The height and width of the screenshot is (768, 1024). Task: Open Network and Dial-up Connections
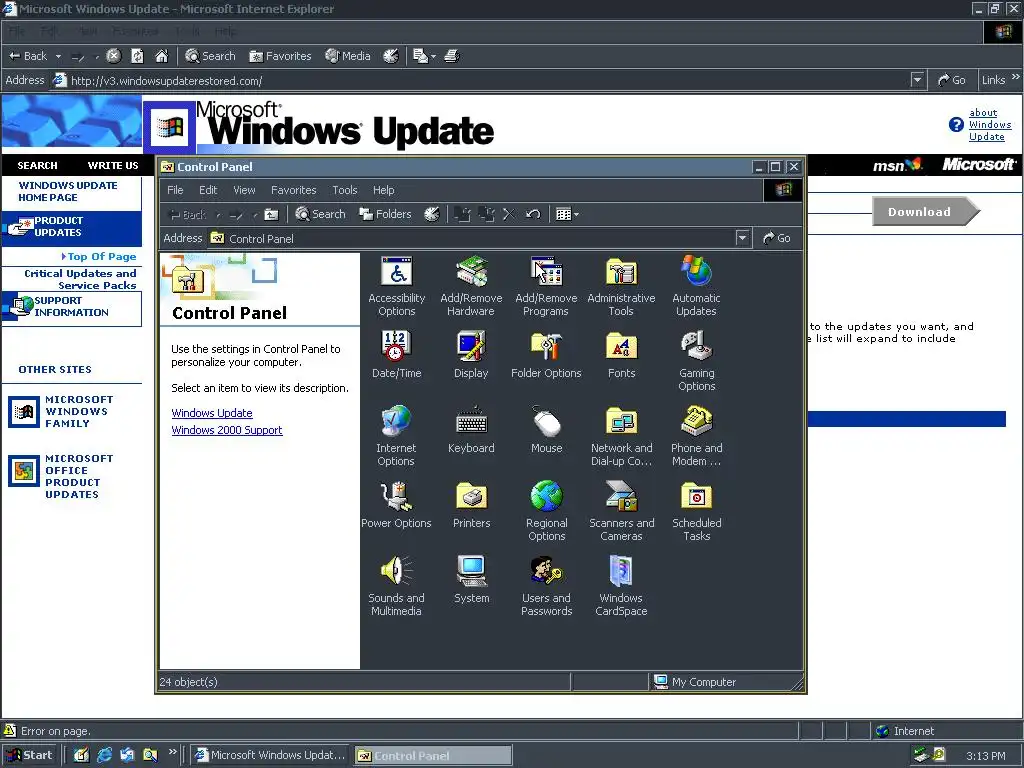(x=621, y=436)
